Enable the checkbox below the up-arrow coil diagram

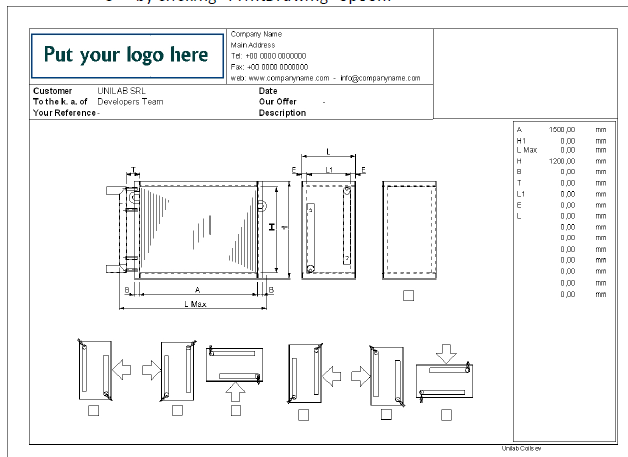click(x=236, y=410)
